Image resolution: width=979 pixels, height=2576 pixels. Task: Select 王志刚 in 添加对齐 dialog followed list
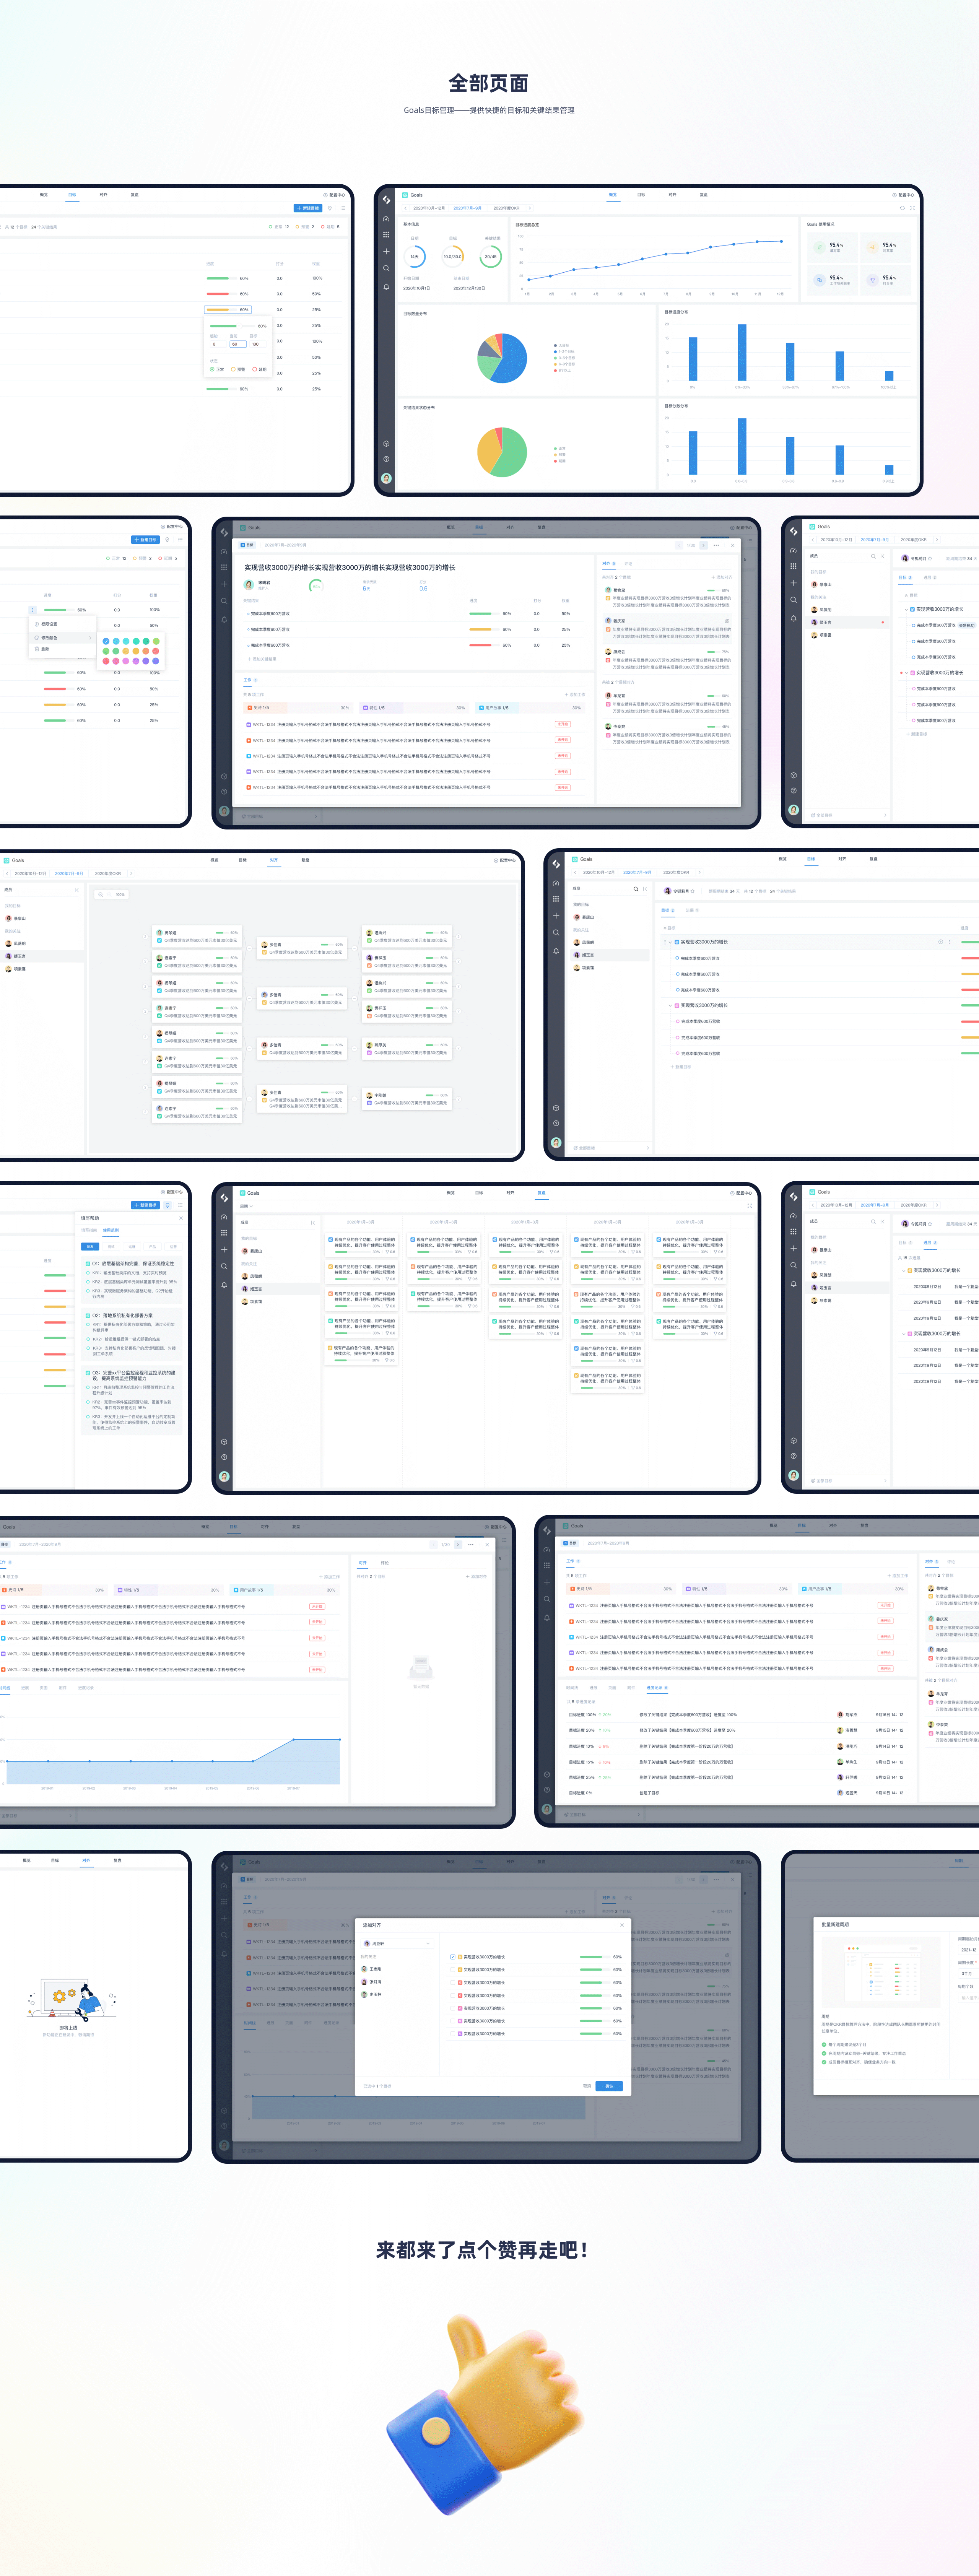point(375,1969)
